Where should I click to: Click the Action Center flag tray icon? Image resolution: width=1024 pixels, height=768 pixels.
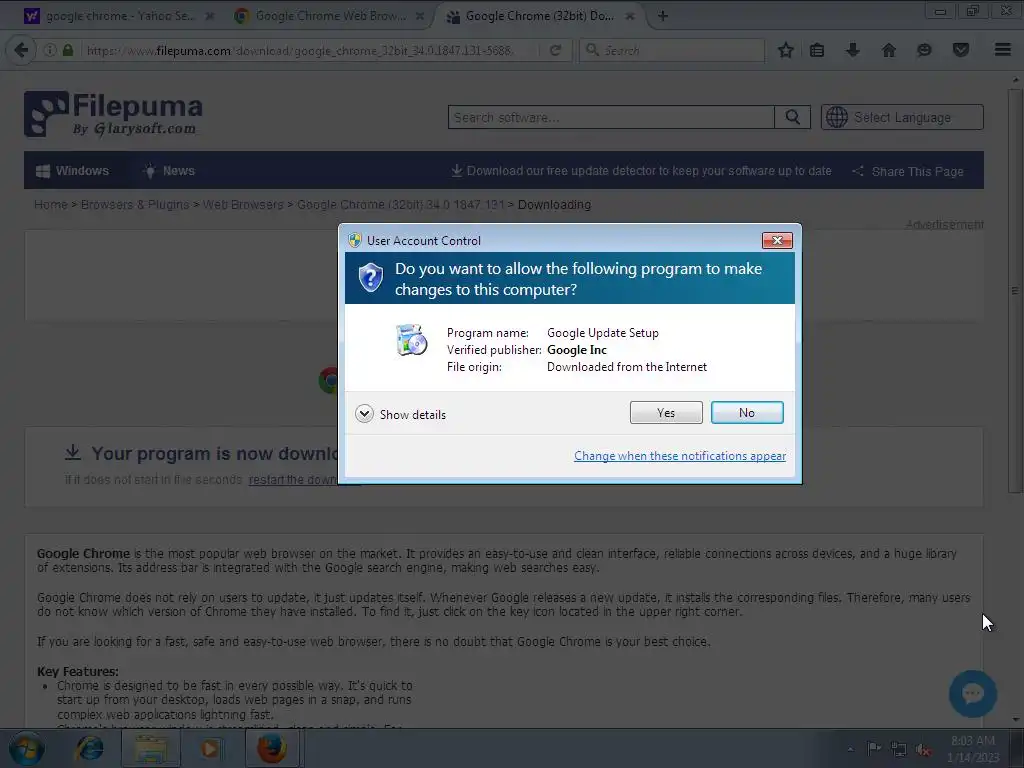point(873,749)
